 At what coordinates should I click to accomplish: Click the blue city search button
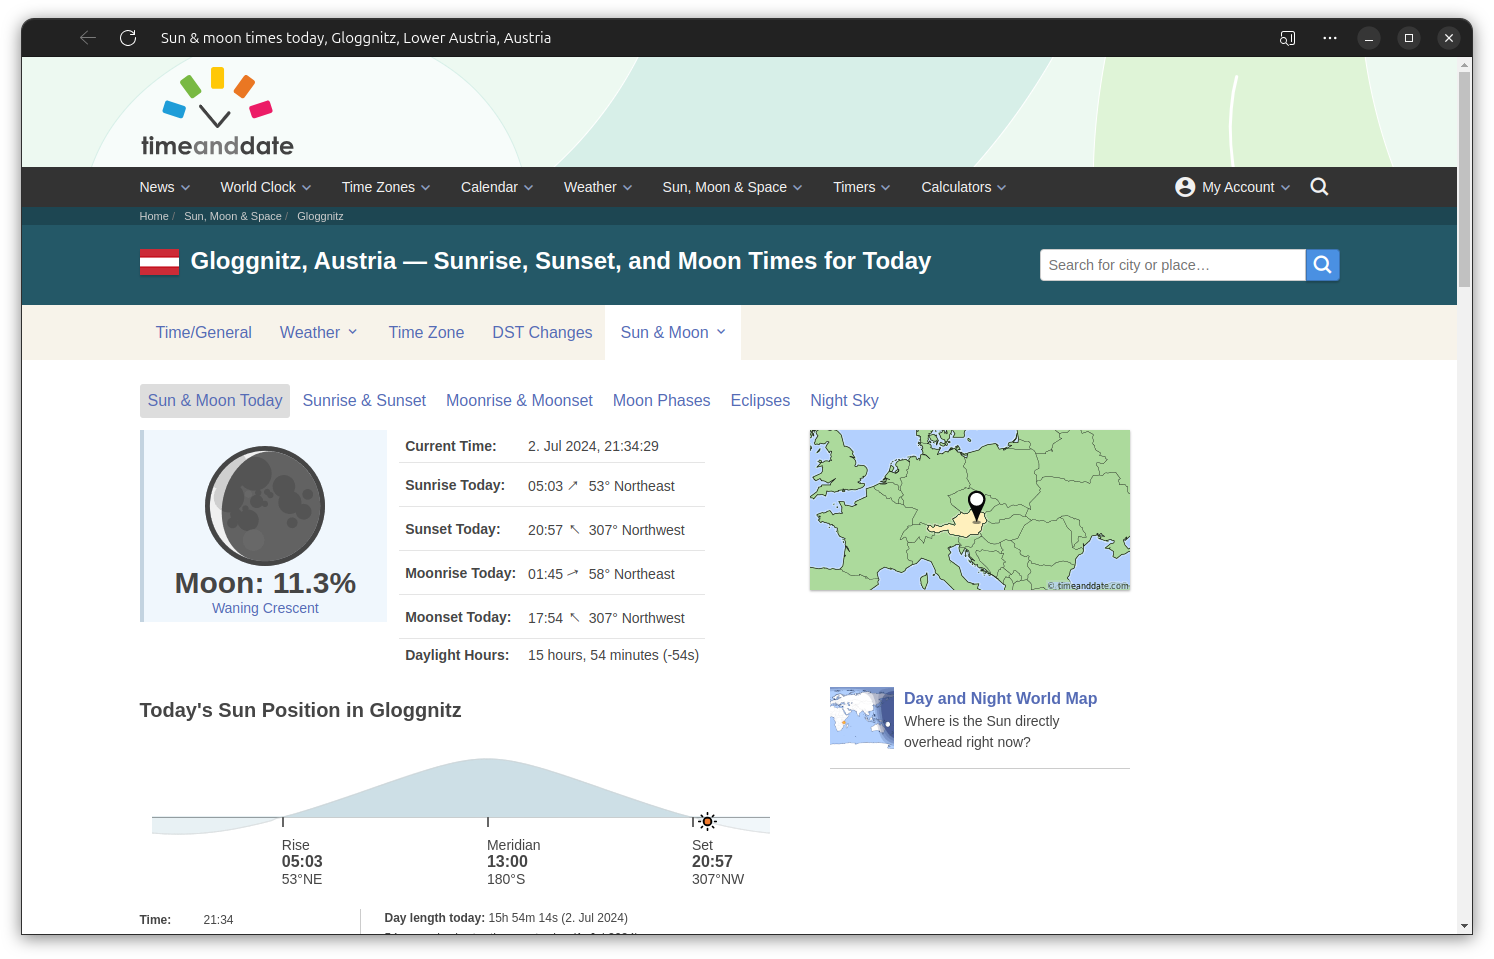1322,265
